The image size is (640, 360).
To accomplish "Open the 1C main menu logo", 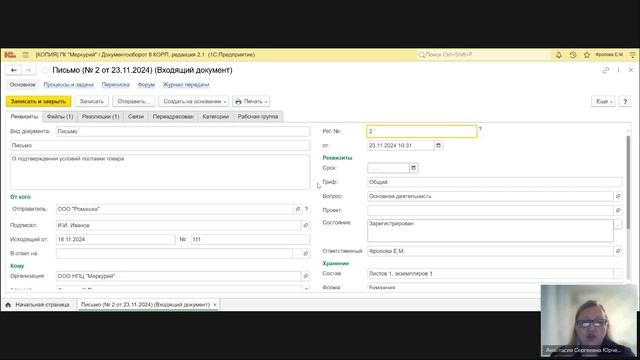I will 10,55.
